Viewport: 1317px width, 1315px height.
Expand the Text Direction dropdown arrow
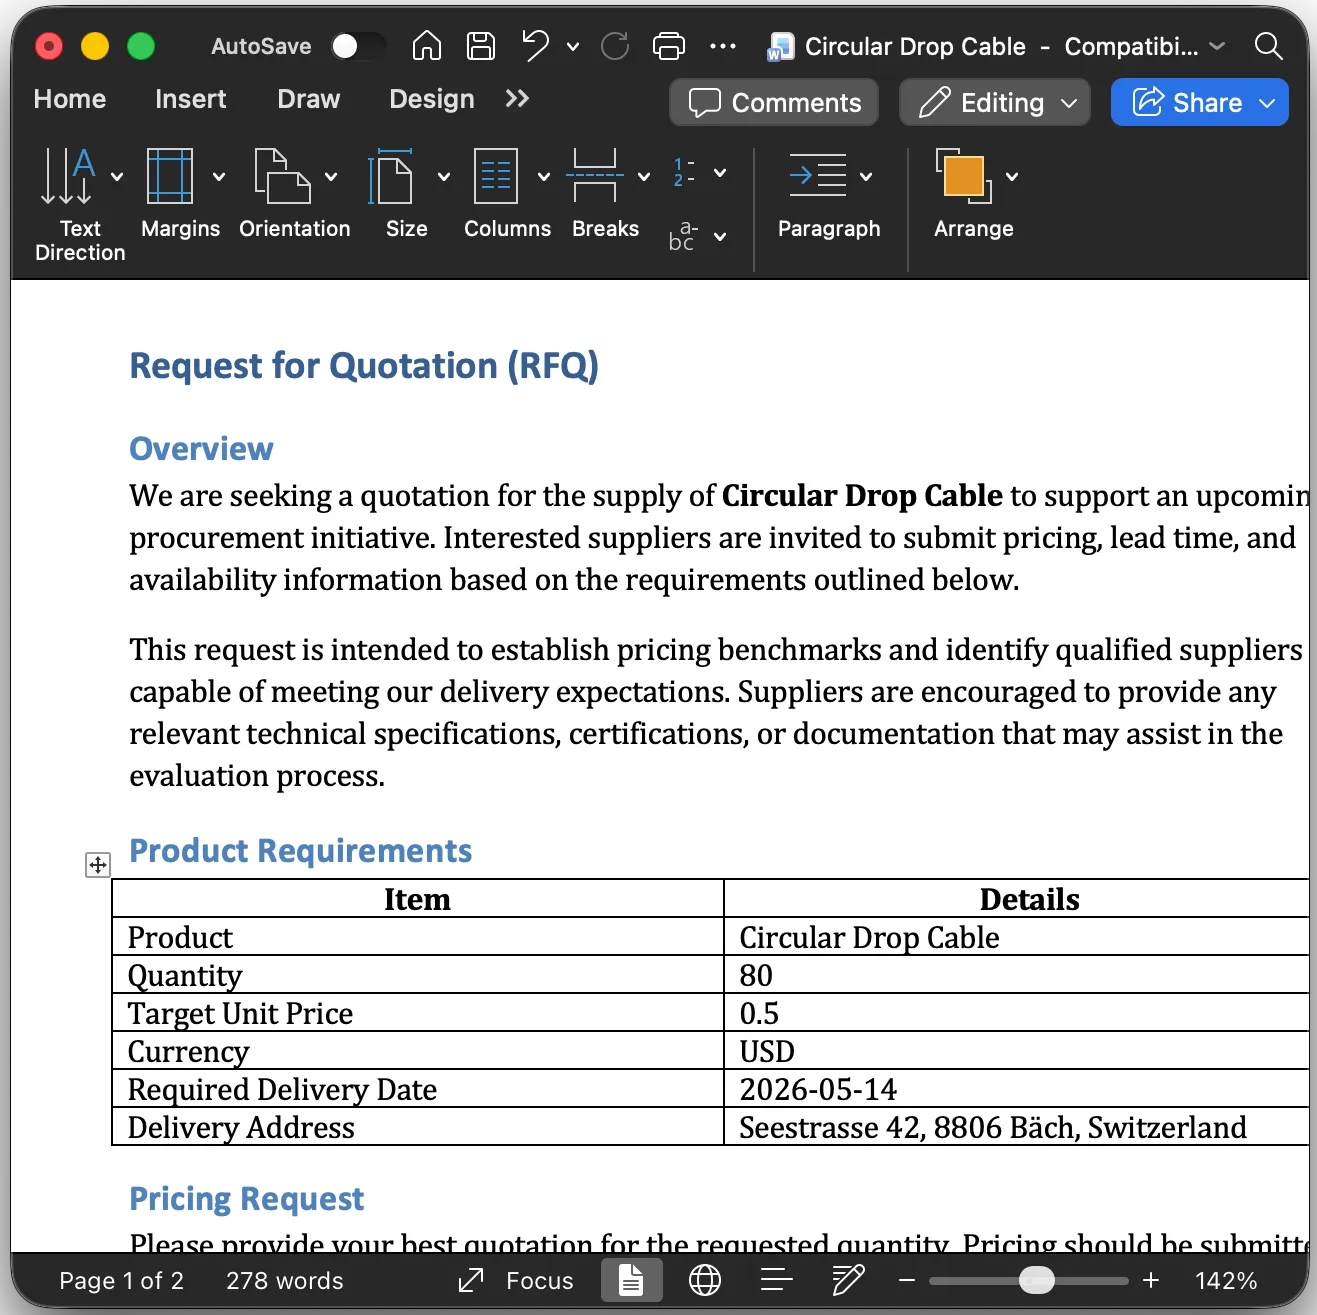[117, 176]
